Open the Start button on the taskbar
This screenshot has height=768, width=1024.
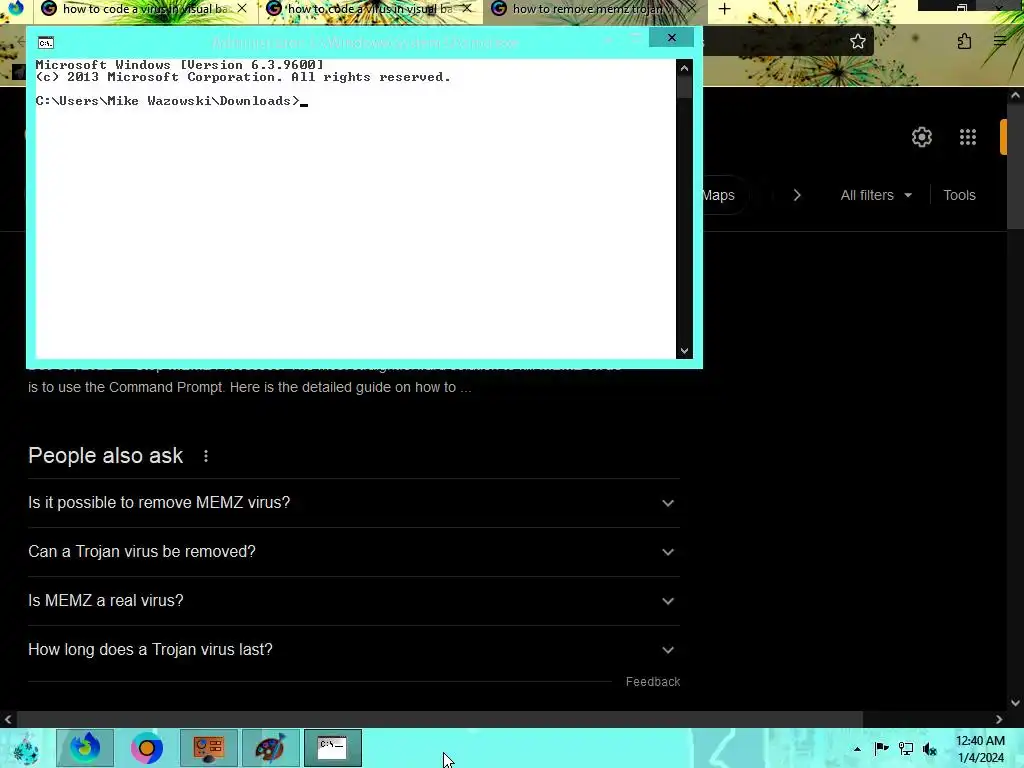click(x=25, y=748)
